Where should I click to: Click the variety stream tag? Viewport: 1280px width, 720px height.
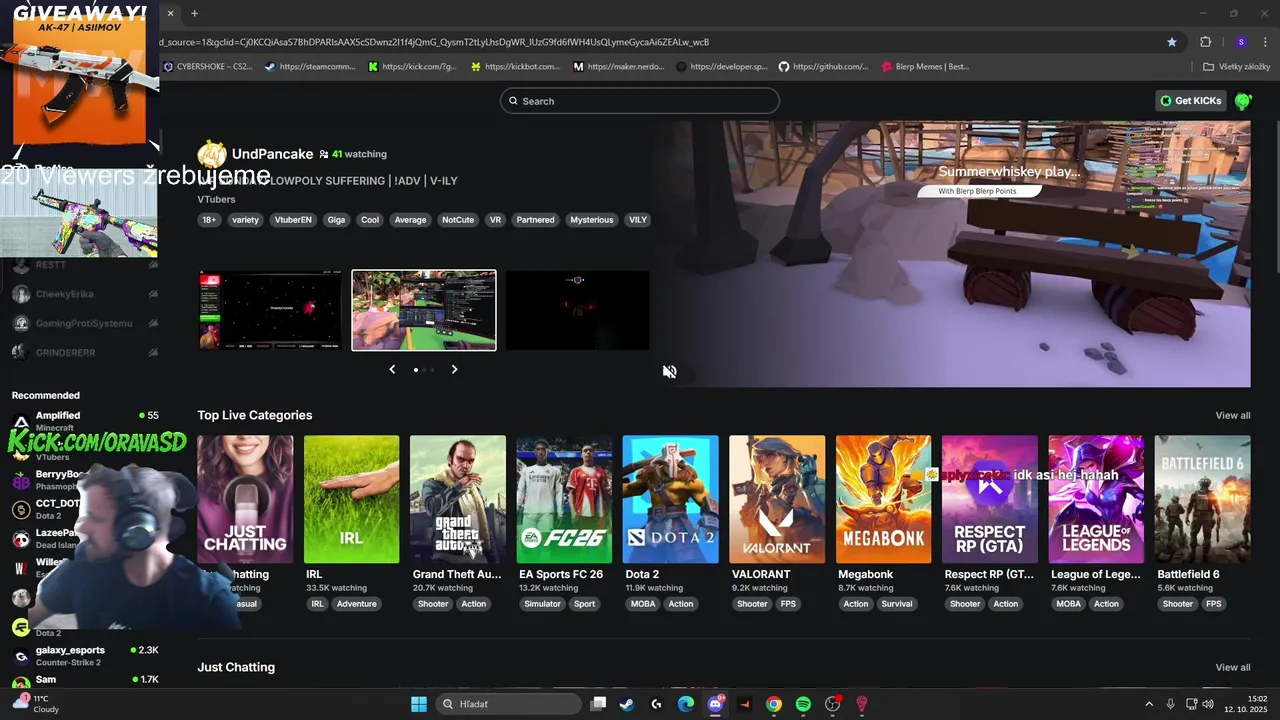tap(245, 220)
